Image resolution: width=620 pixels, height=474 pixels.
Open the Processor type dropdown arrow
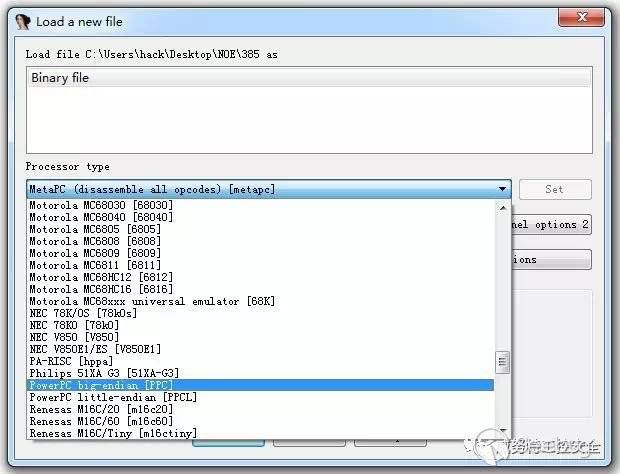502,189
